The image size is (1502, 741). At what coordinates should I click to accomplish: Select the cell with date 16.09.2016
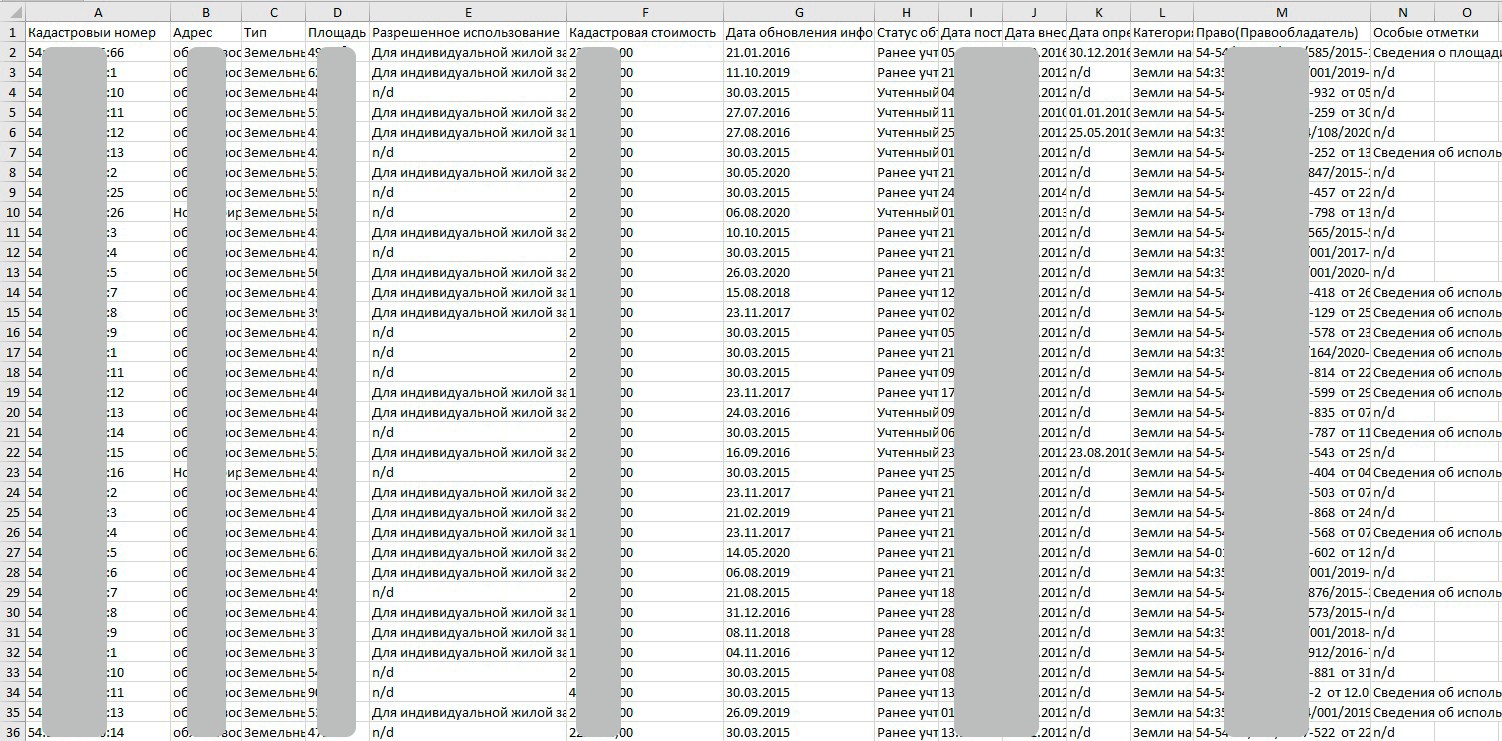799,452
